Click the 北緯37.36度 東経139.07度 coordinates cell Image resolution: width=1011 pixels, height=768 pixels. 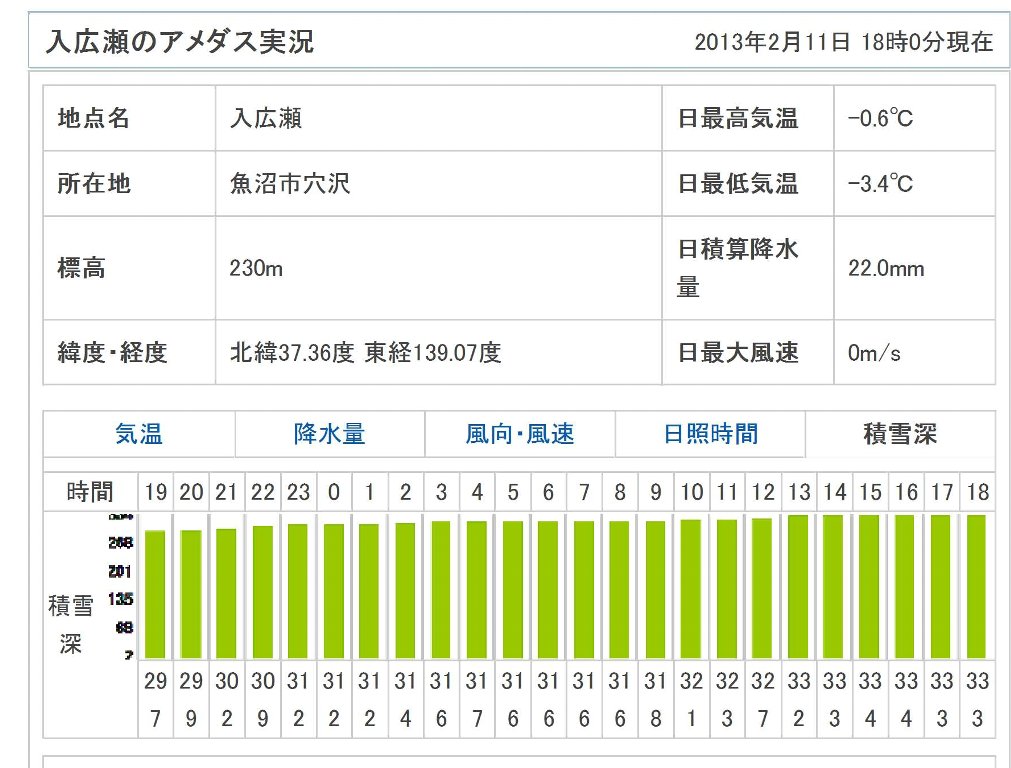tap(365, 353)
